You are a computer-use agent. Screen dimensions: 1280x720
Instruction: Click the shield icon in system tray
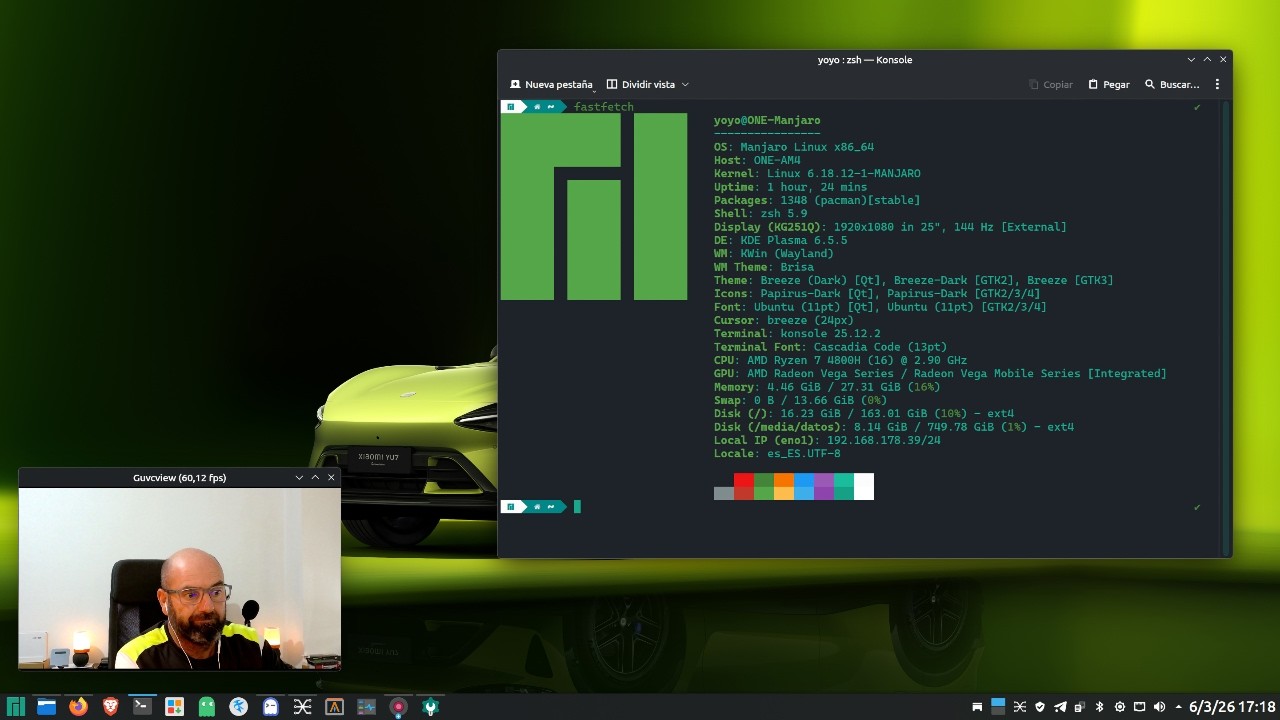point(1040,707)
